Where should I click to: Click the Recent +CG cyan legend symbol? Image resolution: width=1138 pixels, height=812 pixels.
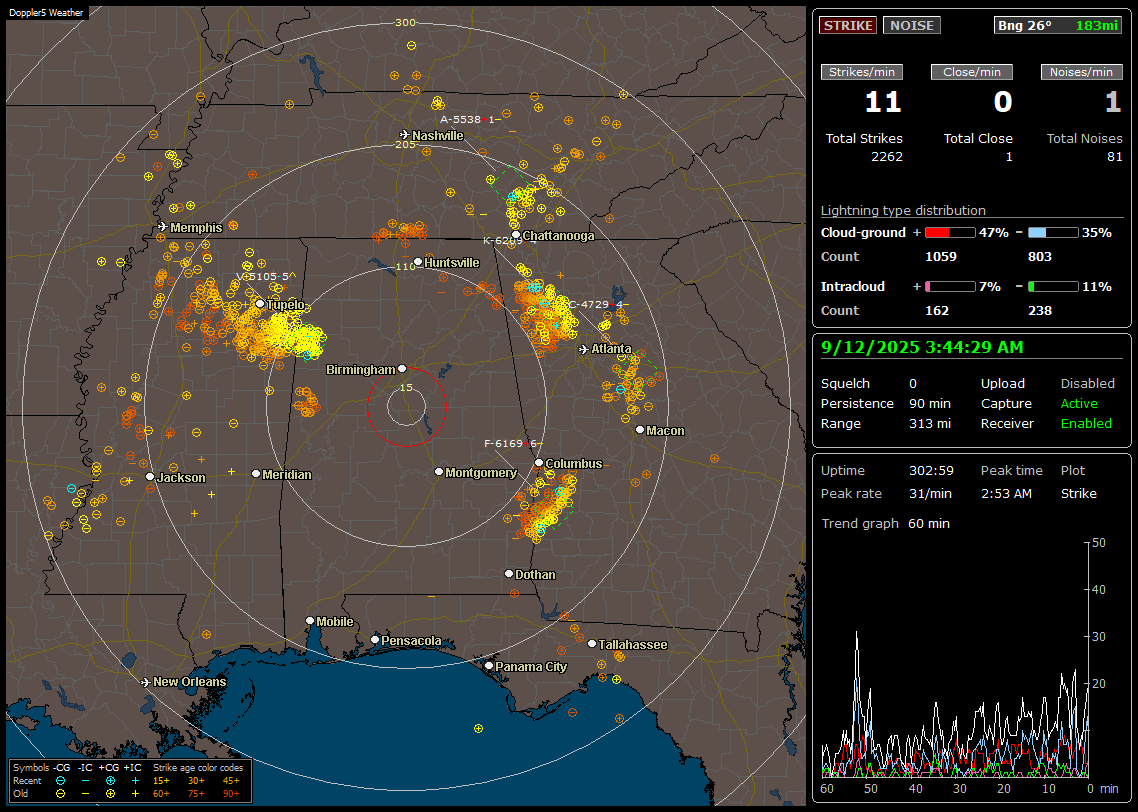tap(110, 781)
